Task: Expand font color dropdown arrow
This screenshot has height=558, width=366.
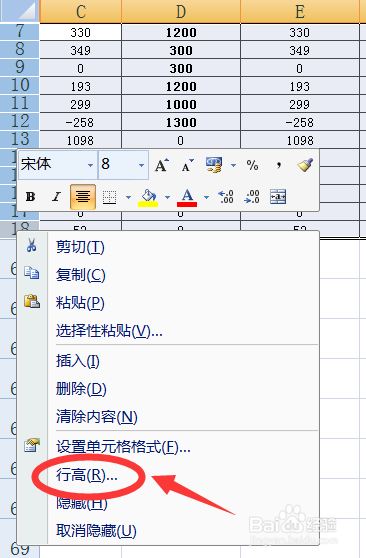Action: (x=206, y=197)
